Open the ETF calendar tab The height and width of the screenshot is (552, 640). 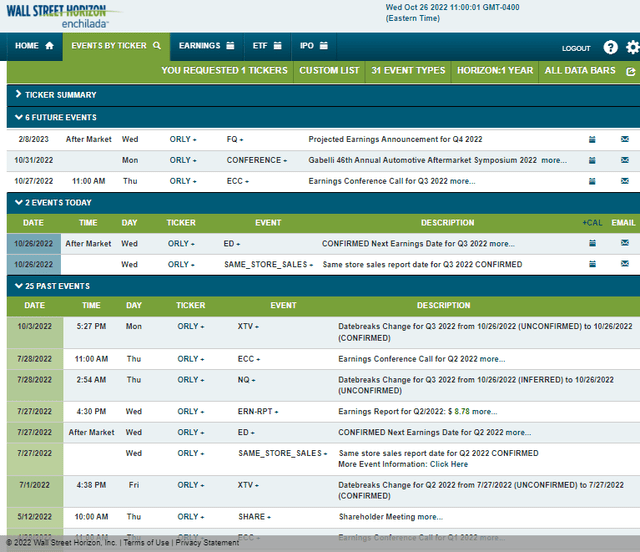[x=267, y=46]
